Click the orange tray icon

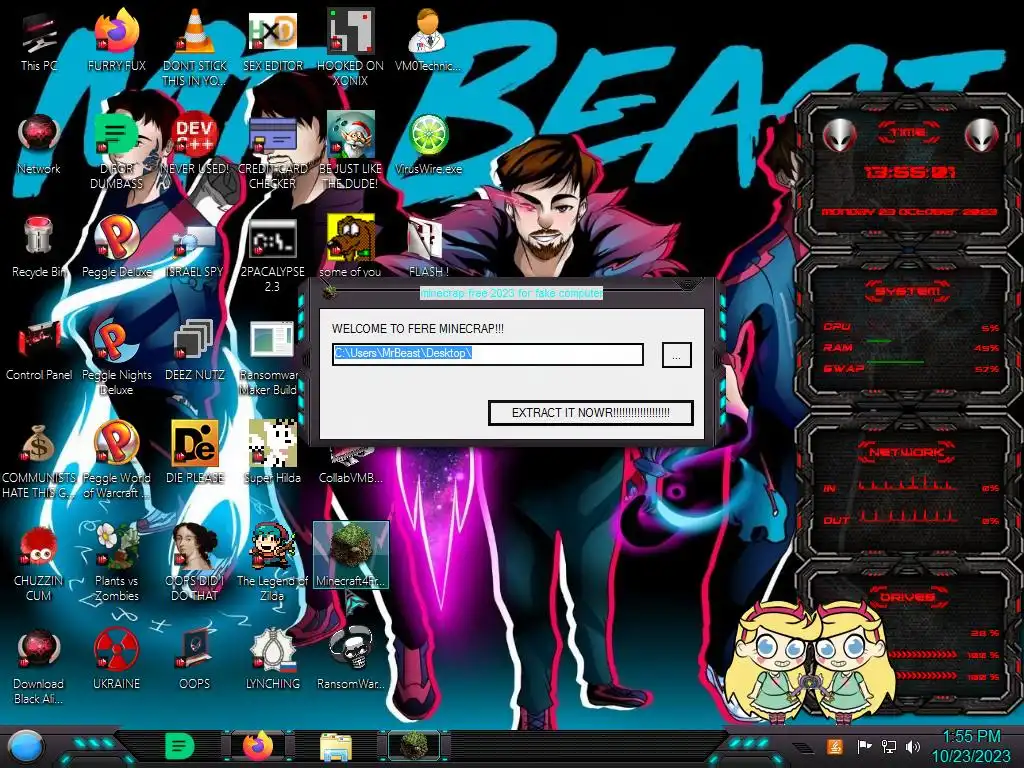[835, 746]
